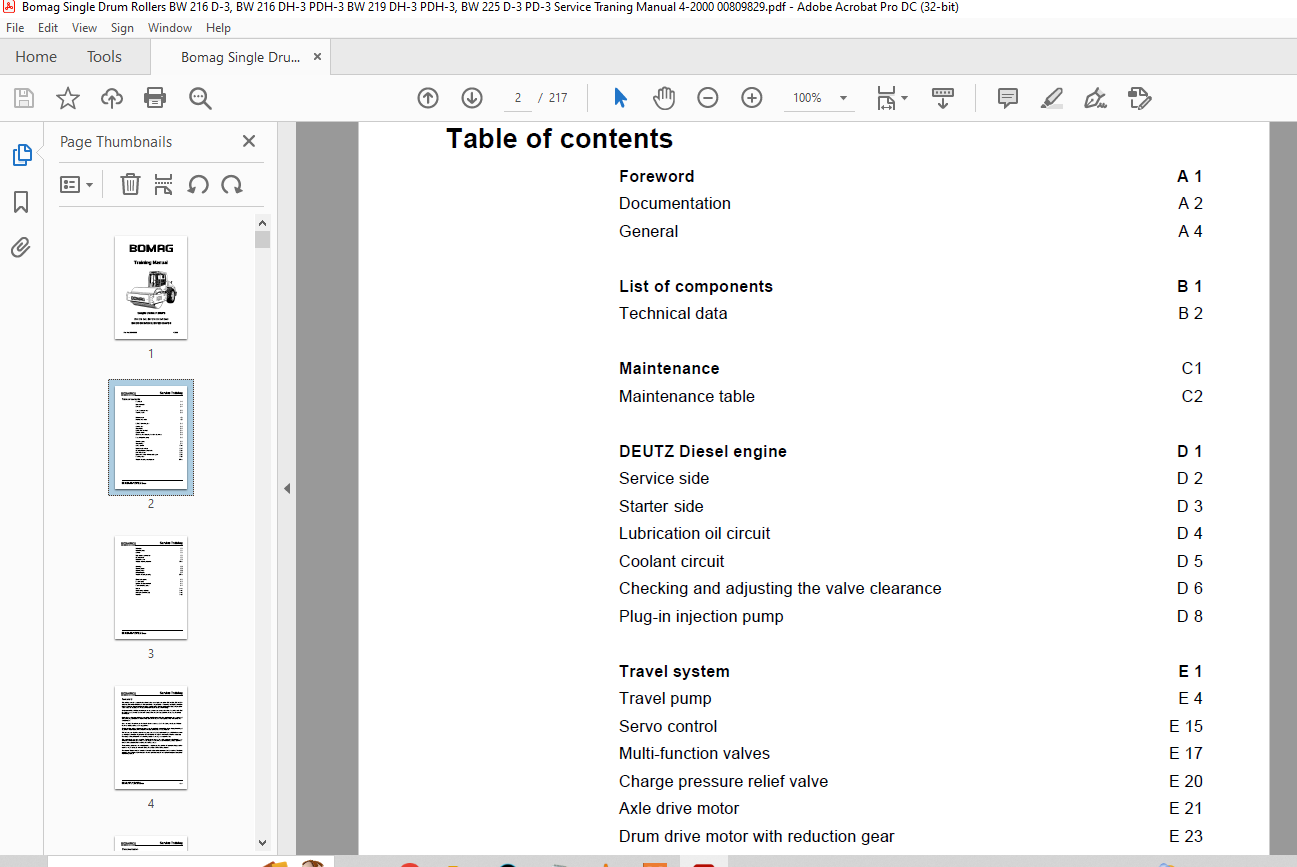
Task: Activate the Hand pan tool
Action: click(x=664, y=98)
